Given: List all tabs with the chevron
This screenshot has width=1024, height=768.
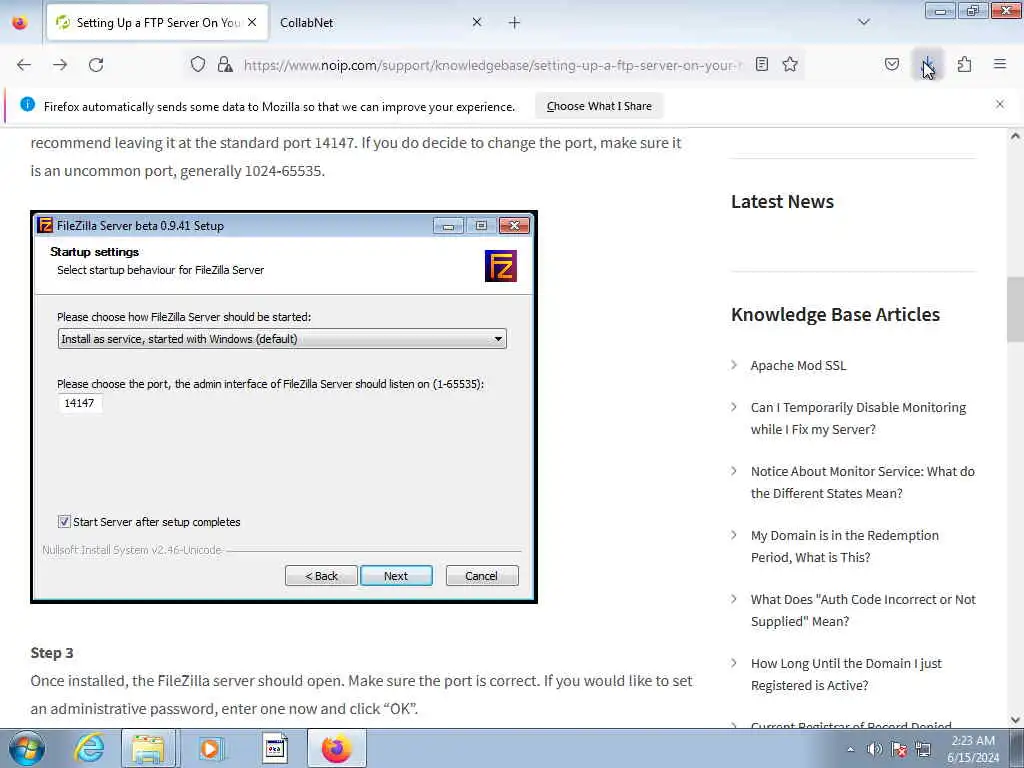Looking at the screenshot, I should 863,22.
